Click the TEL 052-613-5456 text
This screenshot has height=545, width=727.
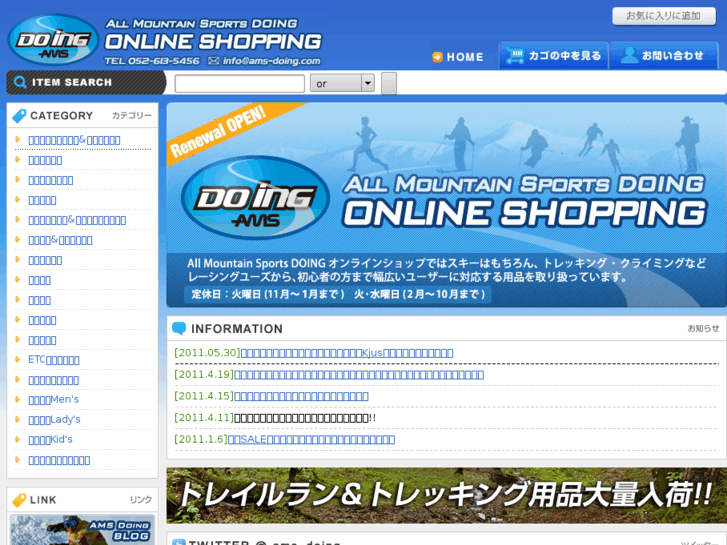[x=152, y=61]
